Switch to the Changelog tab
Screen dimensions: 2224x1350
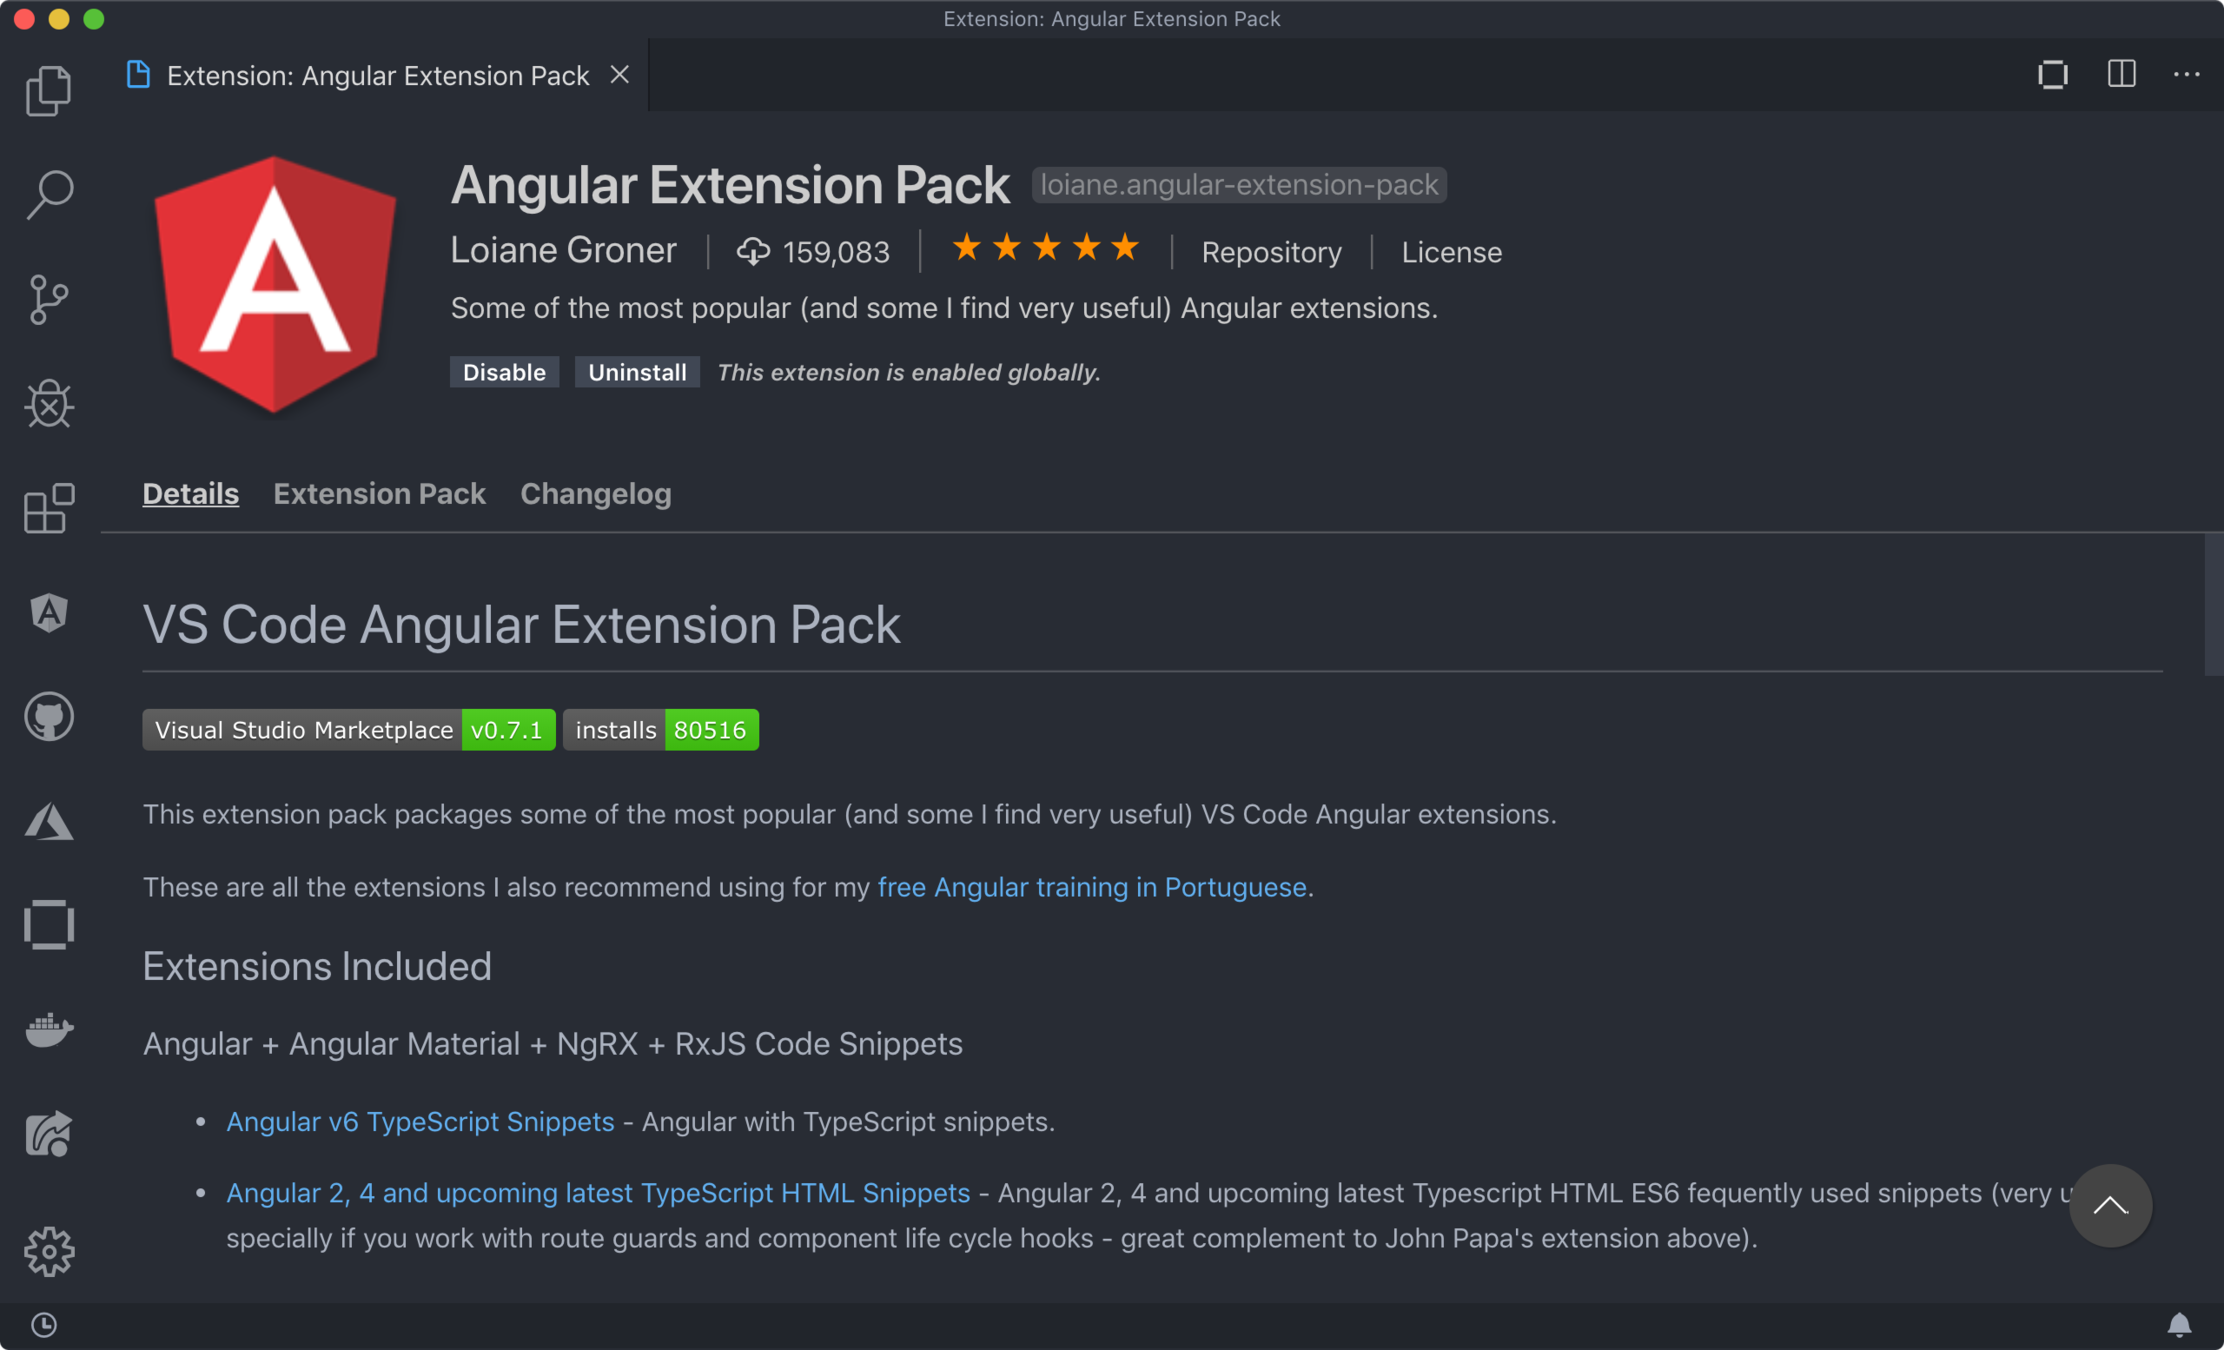(x=595, y=494)
